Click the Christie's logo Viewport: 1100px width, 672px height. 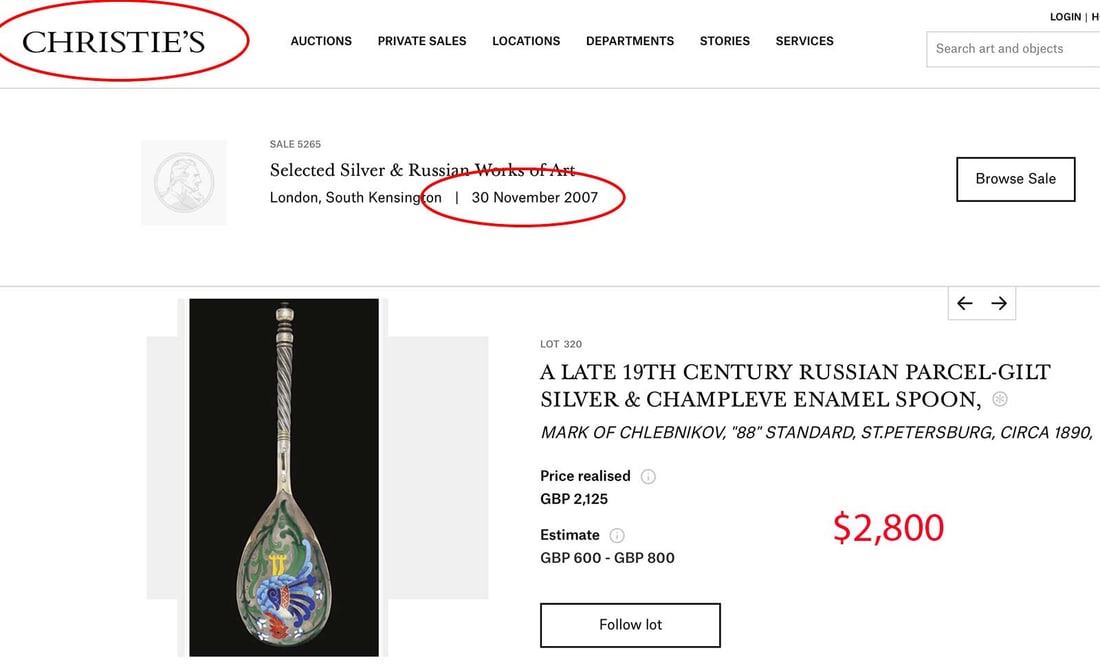113,41
